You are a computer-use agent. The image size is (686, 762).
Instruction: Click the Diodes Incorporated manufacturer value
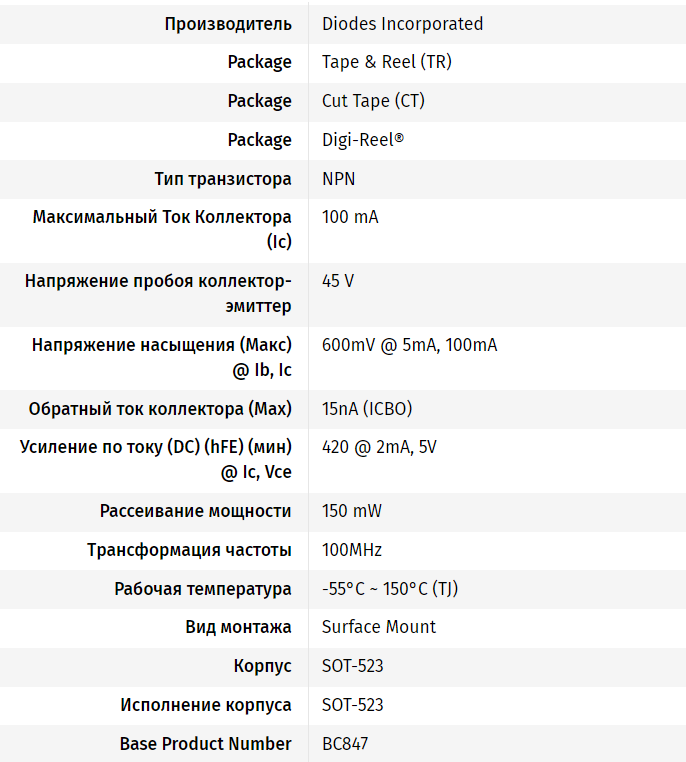coord(402,23)
